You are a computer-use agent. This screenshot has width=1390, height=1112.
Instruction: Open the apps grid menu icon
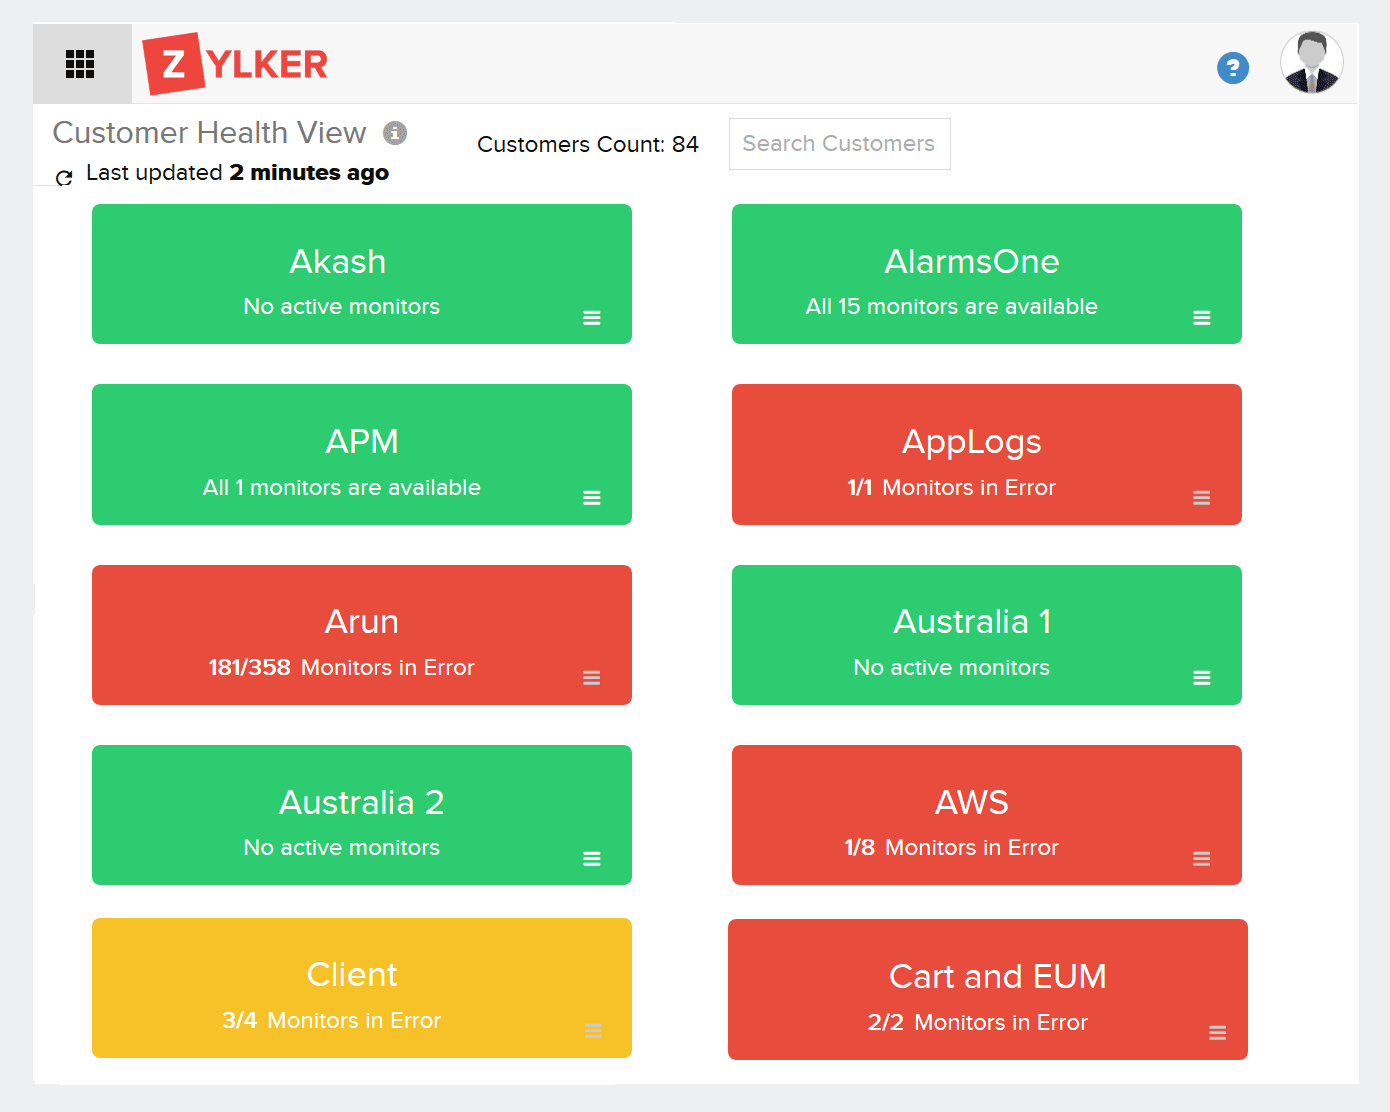click(x=80, y=64)
